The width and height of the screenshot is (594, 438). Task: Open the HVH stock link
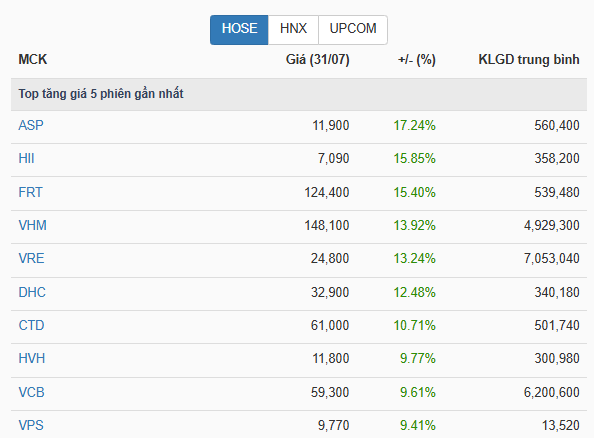32,358
